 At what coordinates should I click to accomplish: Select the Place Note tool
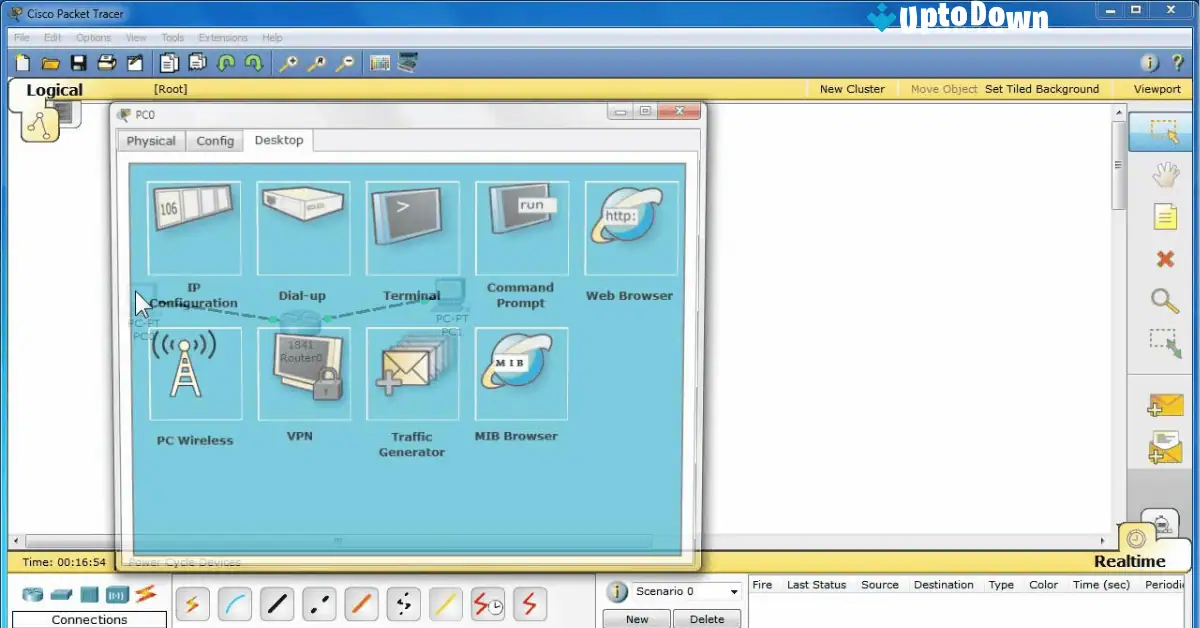(1163, 215)
